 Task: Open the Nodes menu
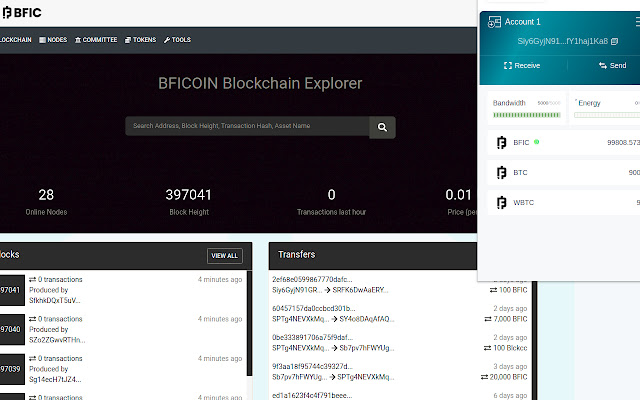[53, 40]
